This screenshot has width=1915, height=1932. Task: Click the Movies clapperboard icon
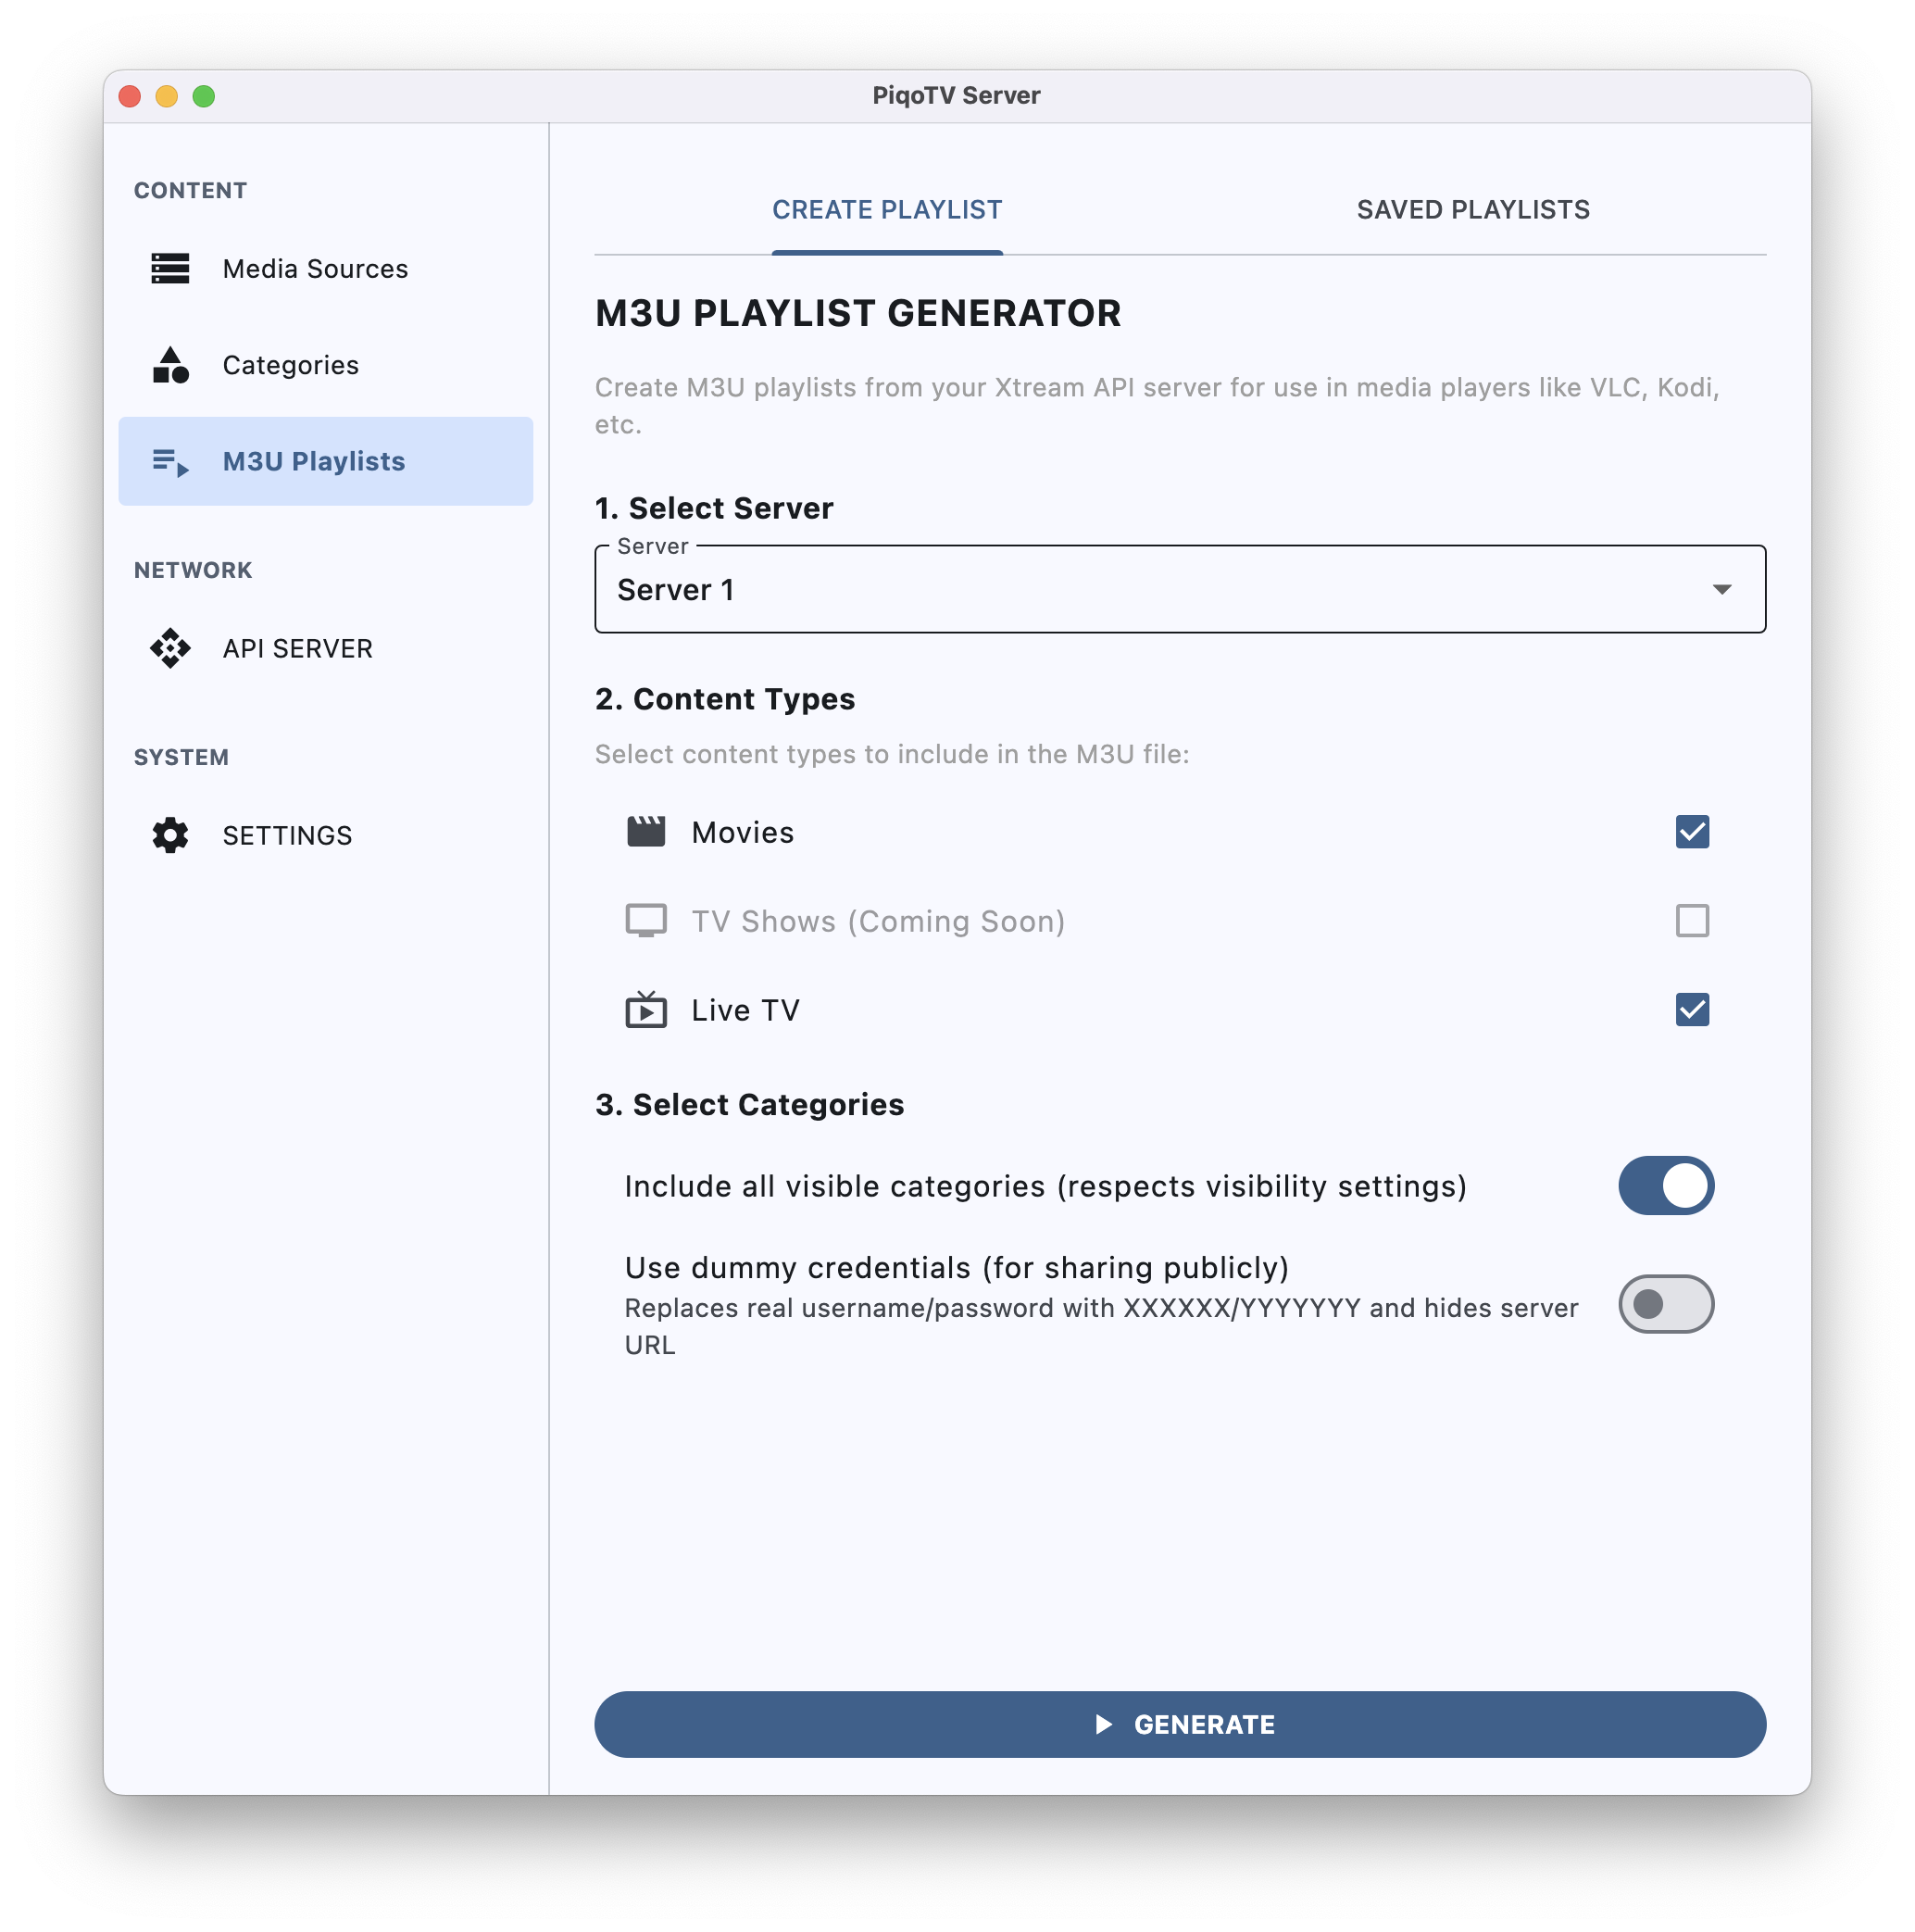(646, 831)
